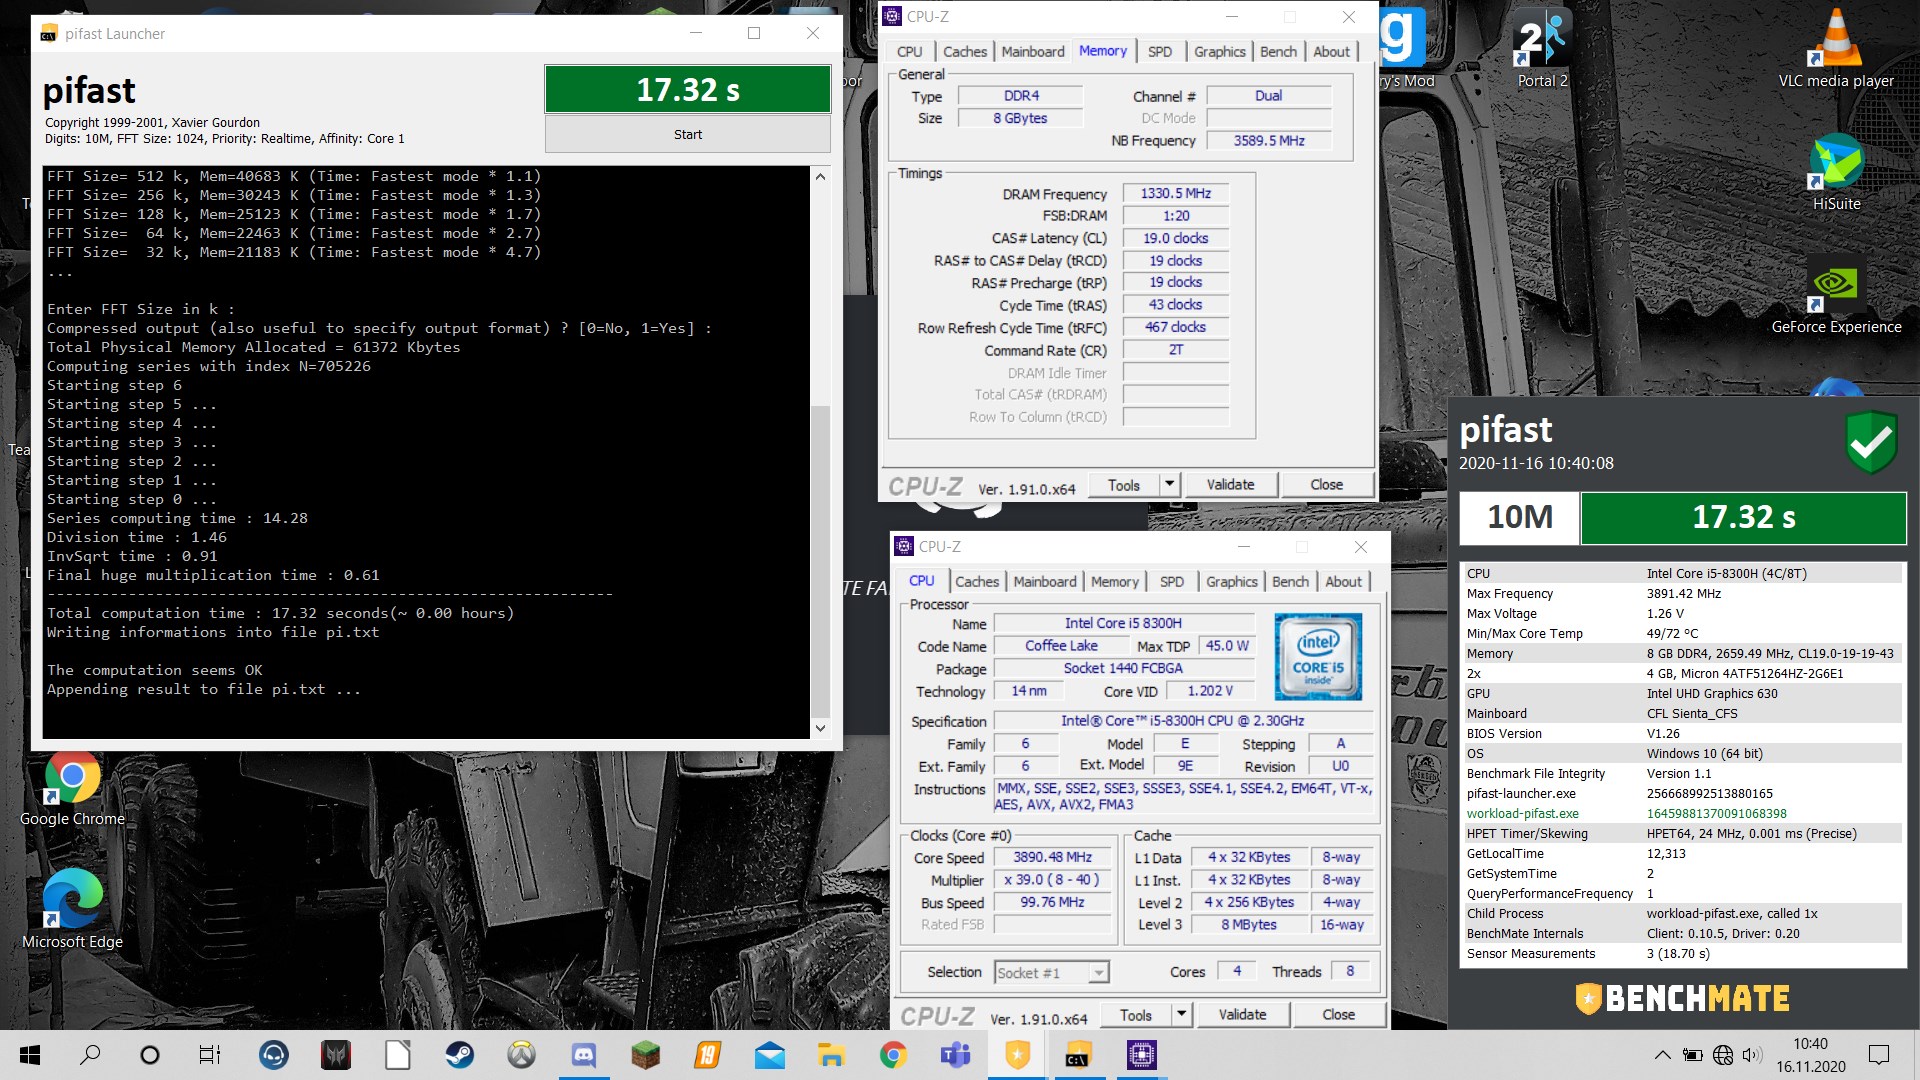This screenshot has height=1080, width=1920.
Task: Open VLC media player desktop icon
Action: click(x=1836, y=48)
